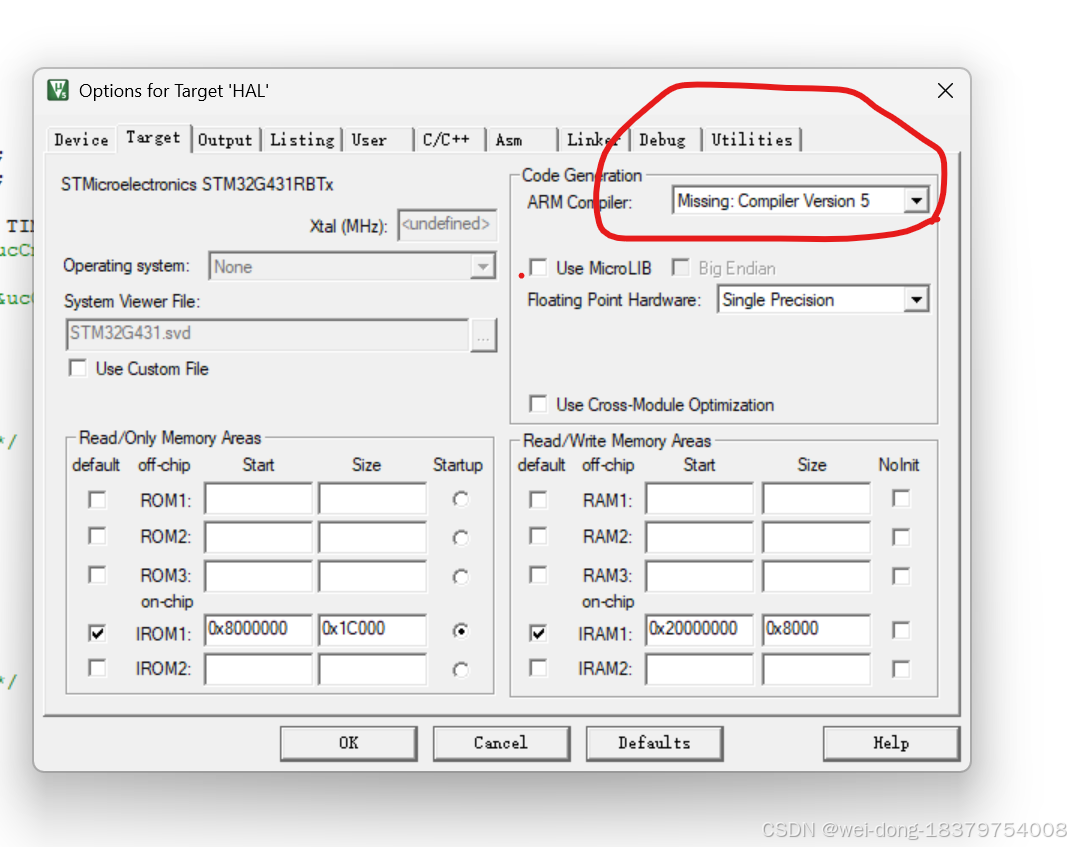Click the IROM2 Start address field
The height and width of the screenshot is (847, 1071).
tap(258, 669)
